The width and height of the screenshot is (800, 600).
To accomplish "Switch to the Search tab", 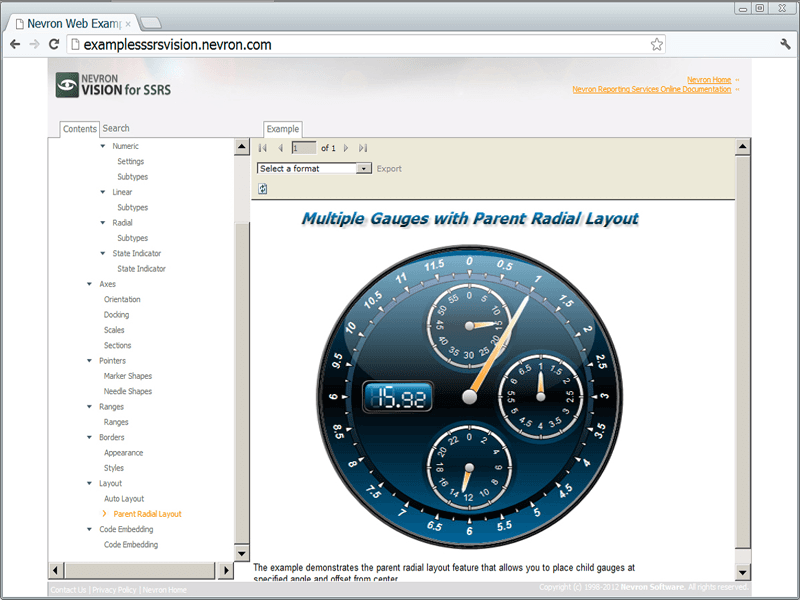I will pyautogui.click(x=116, y=128).
